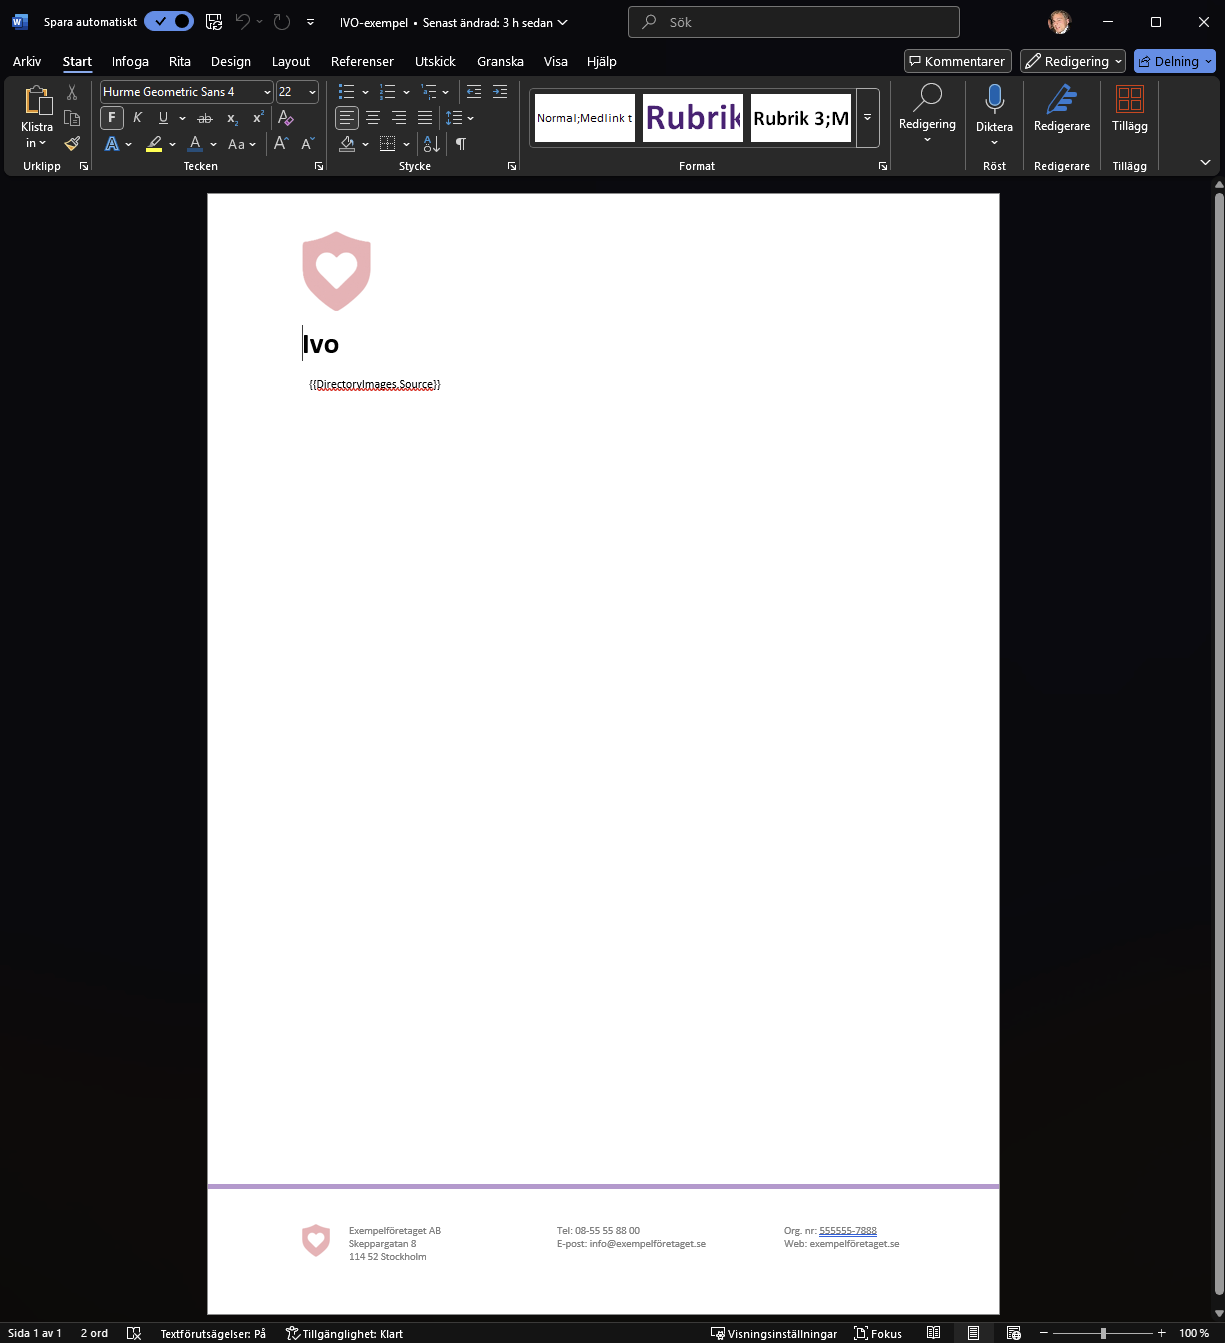The width and height of the screenshot is (1225, 1343).
Task: Clear all formatting icon
Action: 286,118
